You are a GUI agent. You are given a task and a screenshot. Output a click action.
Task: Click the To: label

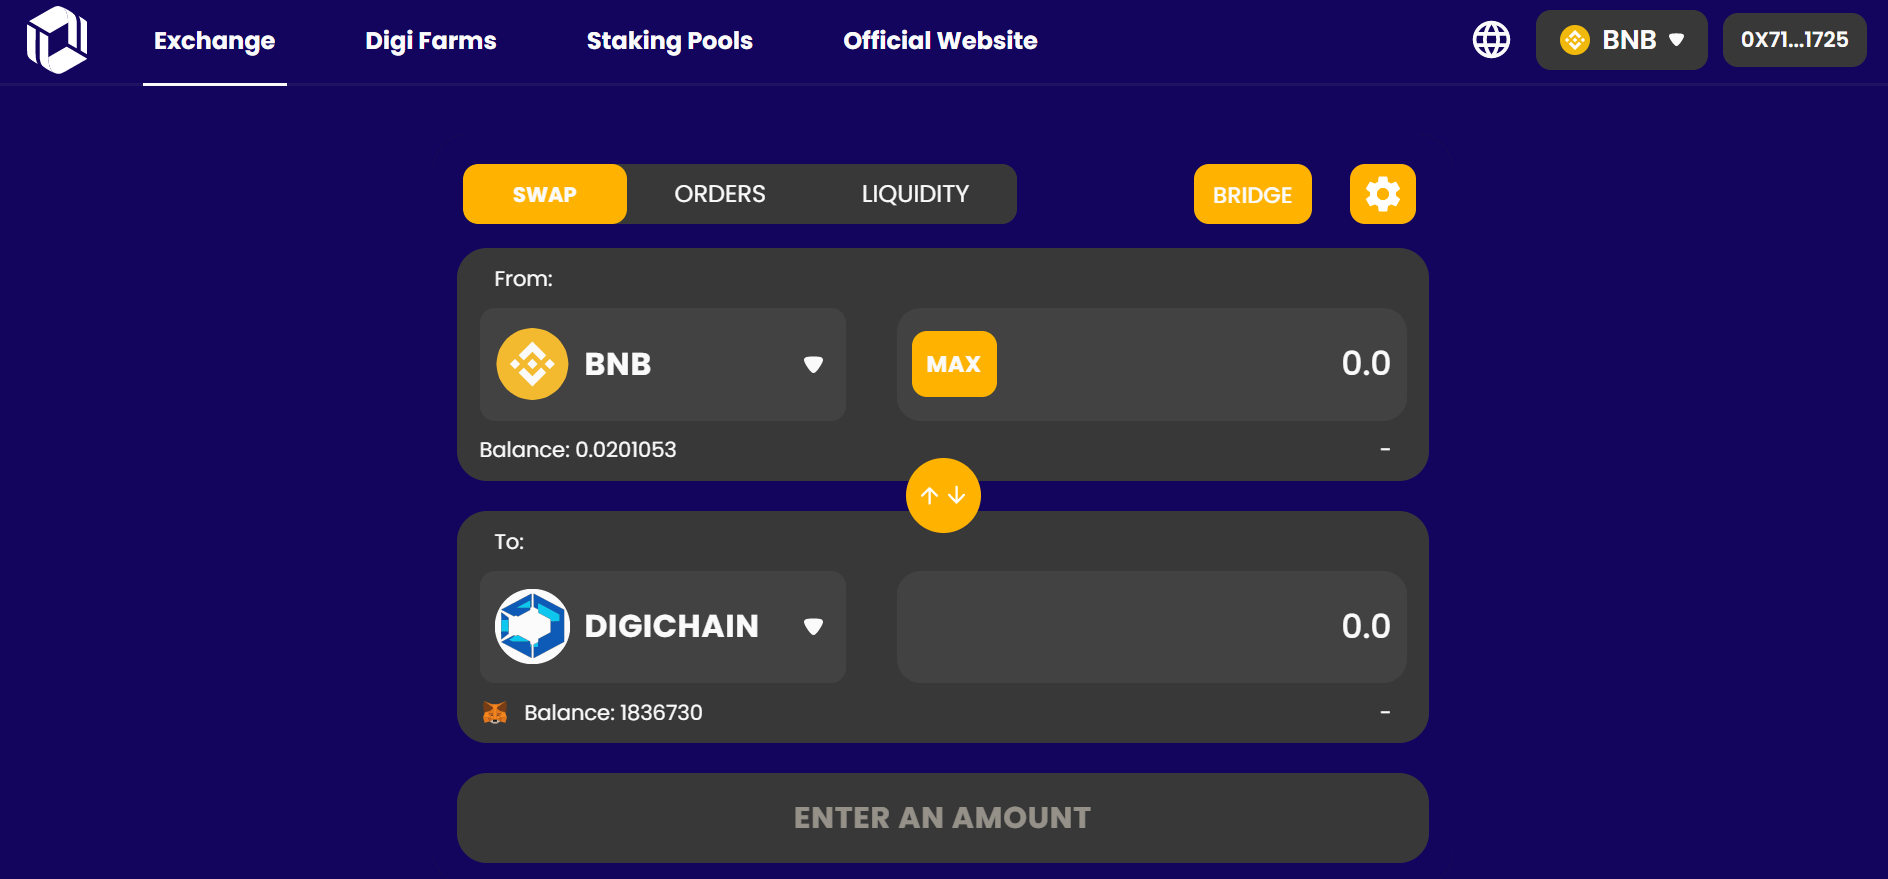tap(509, 542)
